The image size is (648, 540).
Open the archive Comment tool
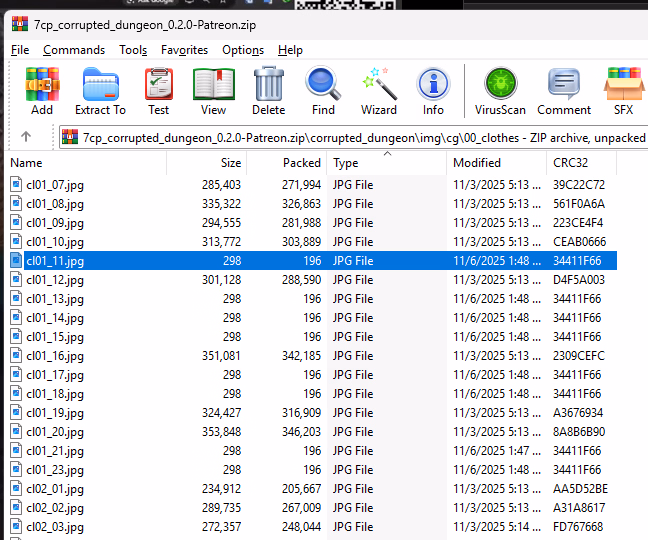tap(564, 91)
